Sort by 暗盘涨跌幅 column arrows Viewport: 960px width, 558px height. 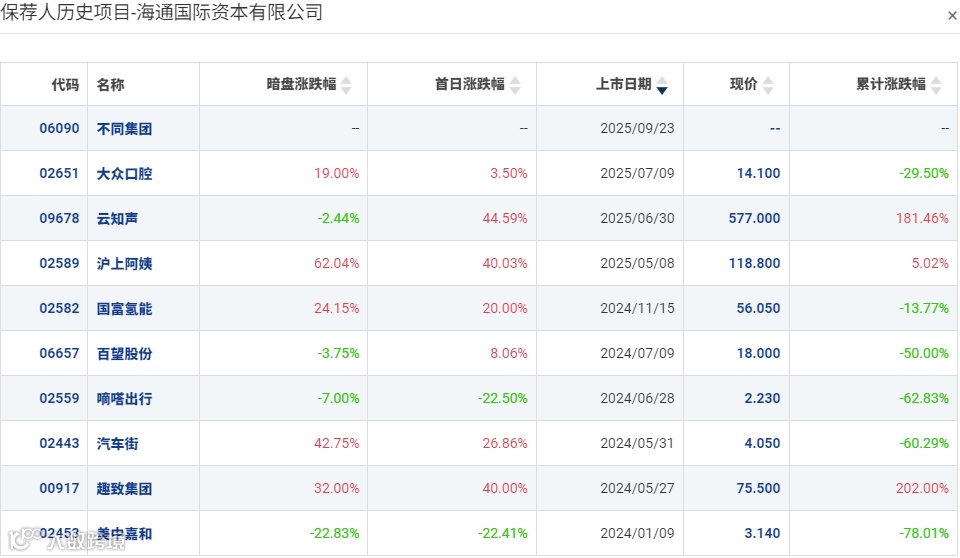346,85
